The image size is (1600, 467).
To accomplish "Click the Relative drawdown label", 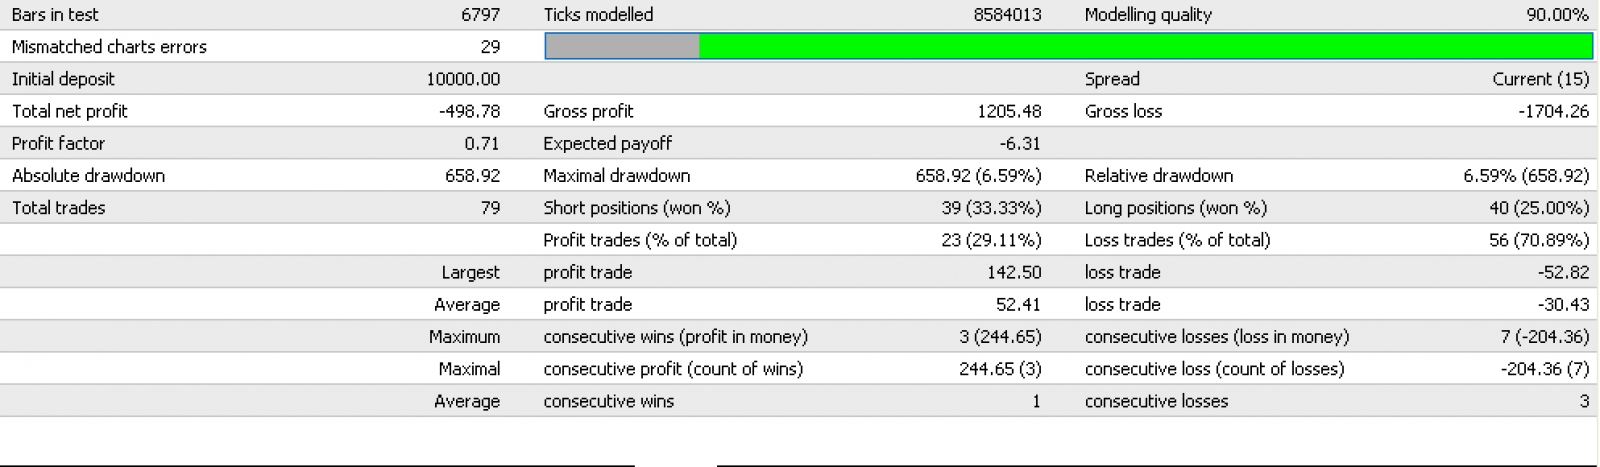I will [1159, 175].
